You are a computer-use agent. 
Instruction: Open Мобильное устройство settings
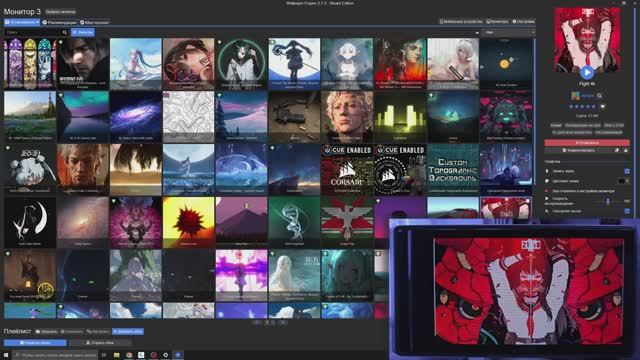[x=460, y=21]
